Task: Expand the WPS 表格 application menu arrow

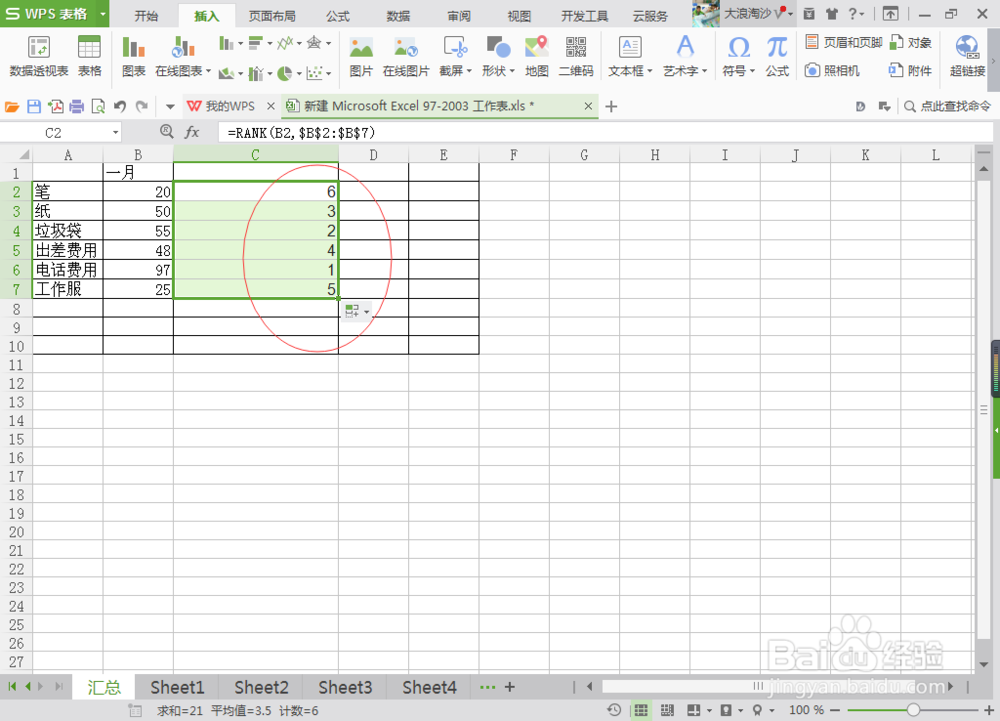Action: [x=103, y=13]
